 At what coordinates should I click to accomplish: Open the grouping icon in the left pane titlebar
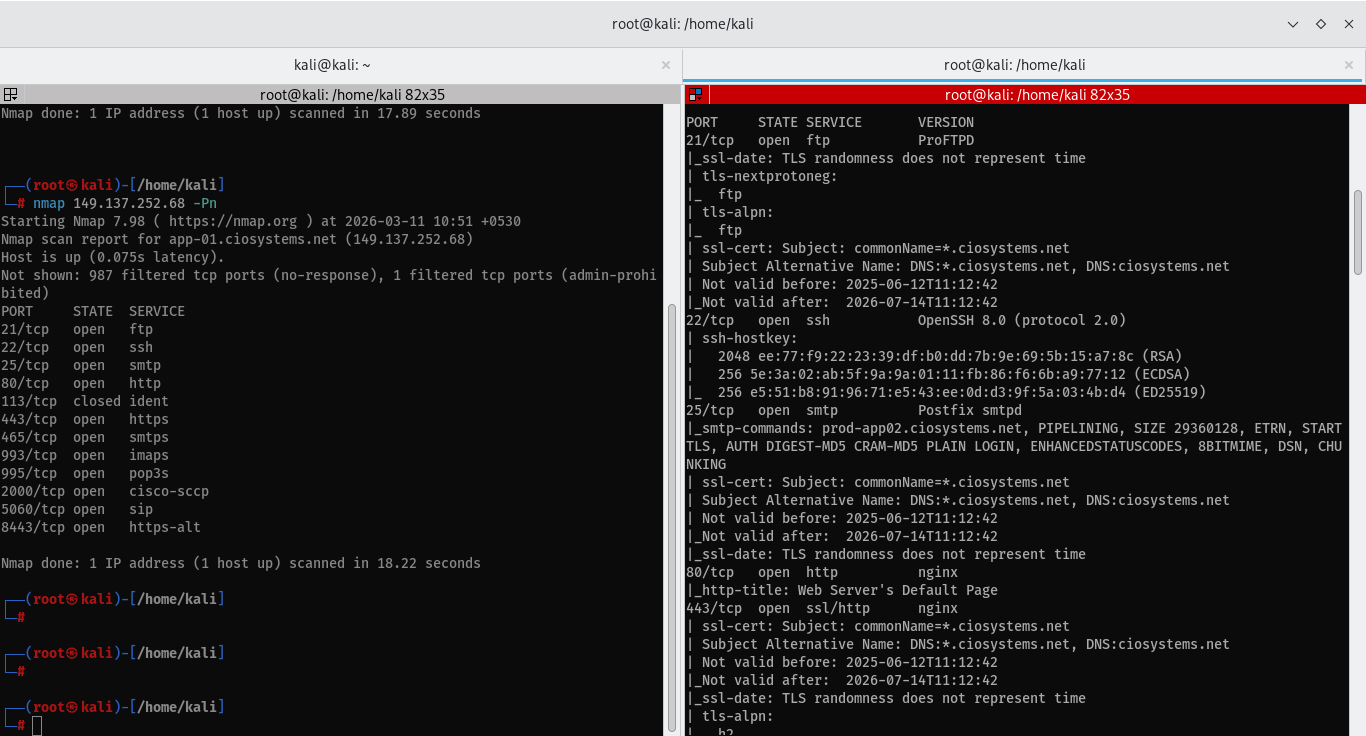pos(10,94)
